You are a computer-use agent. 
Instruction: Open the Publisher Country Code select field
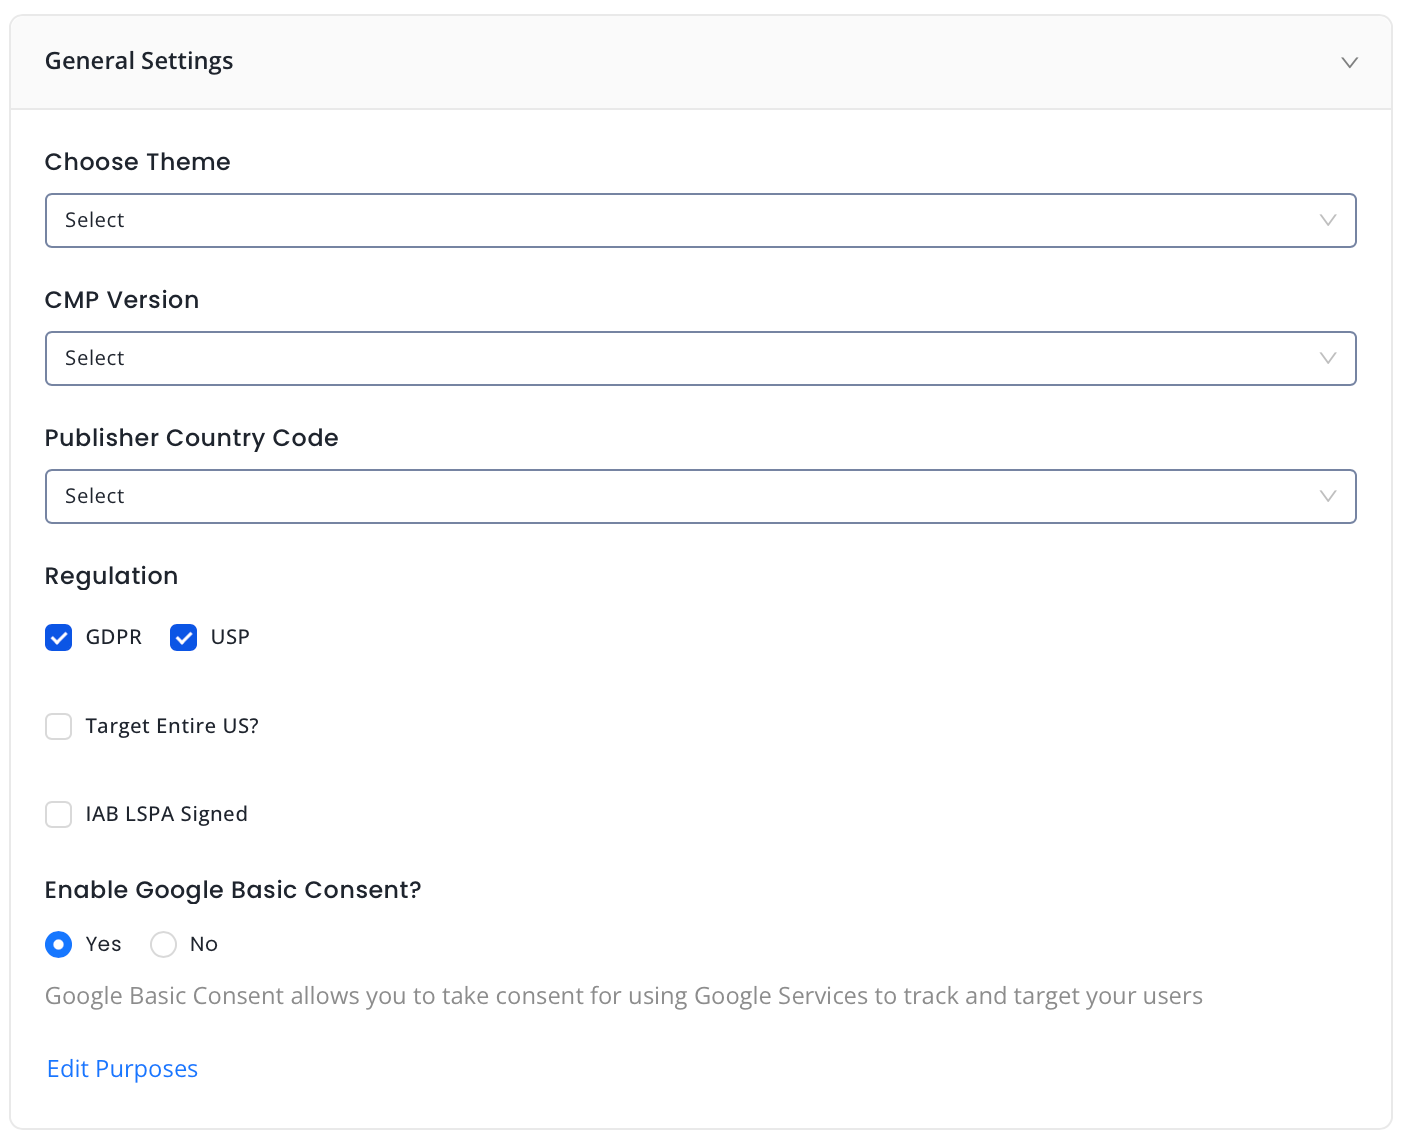pyautogui.click(x=680, y=496)
